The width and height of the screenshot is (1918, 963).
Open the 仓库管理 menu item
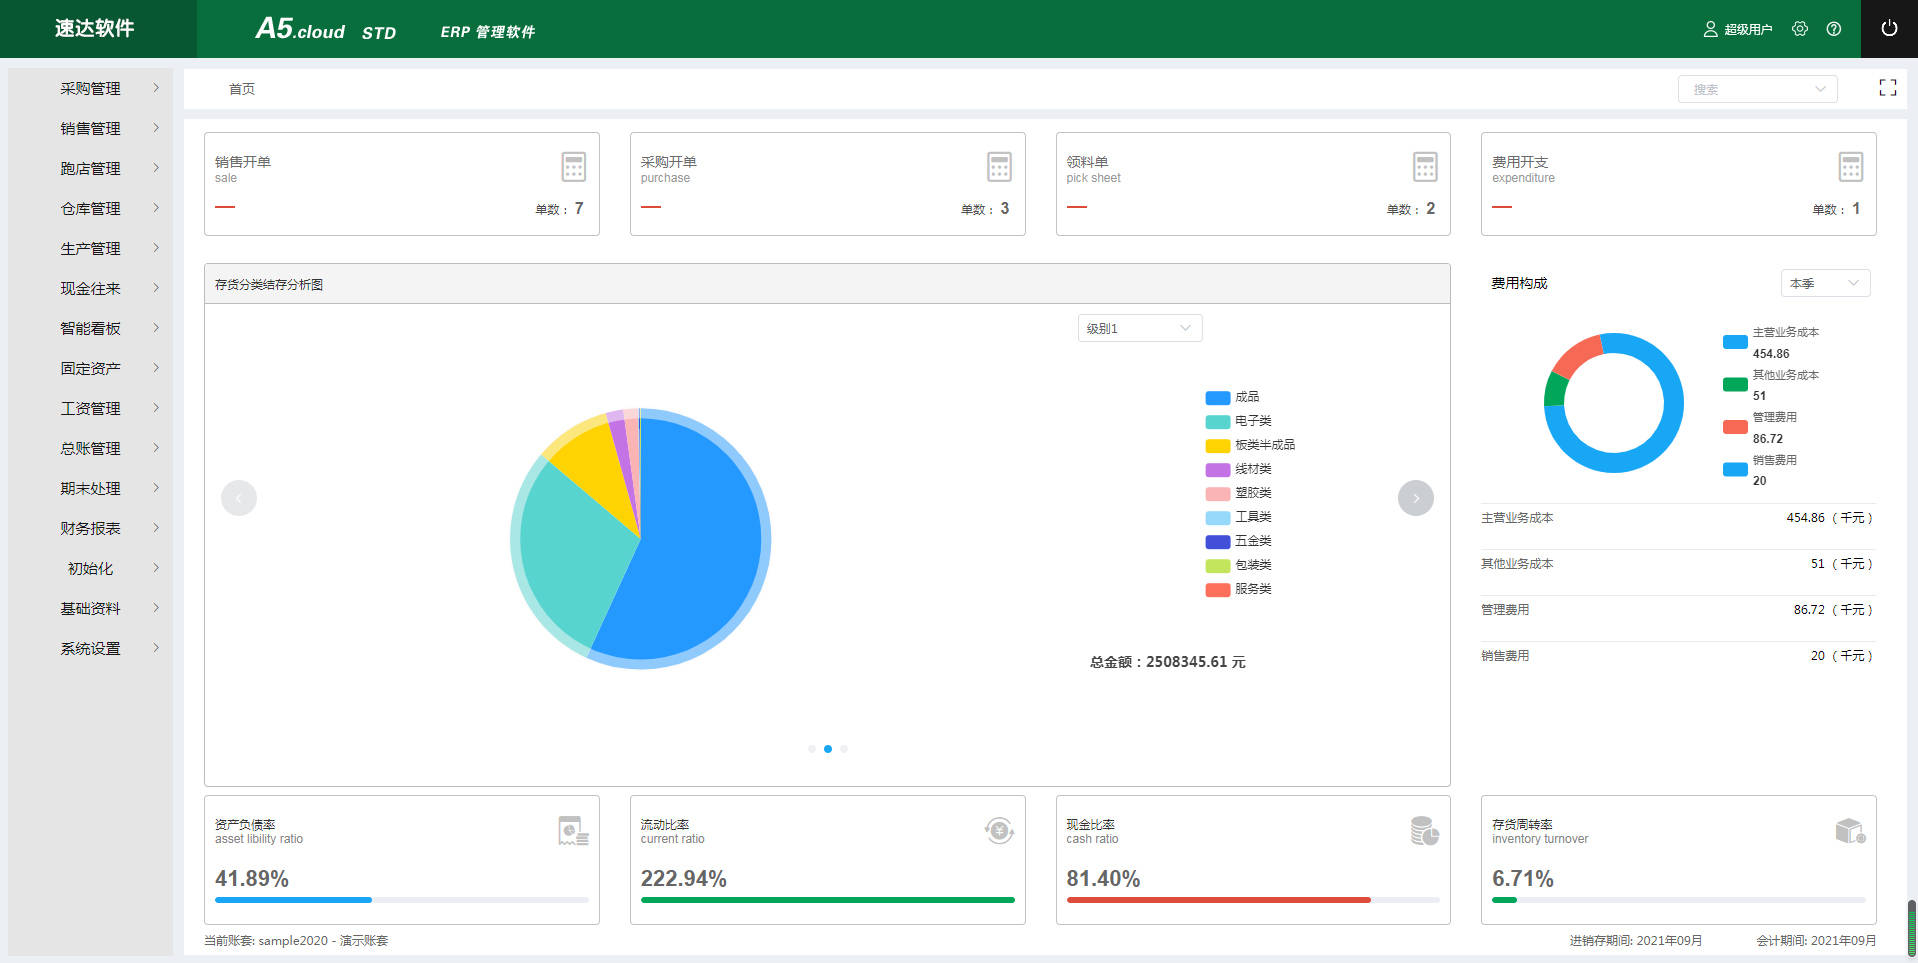tap(90, 208)
